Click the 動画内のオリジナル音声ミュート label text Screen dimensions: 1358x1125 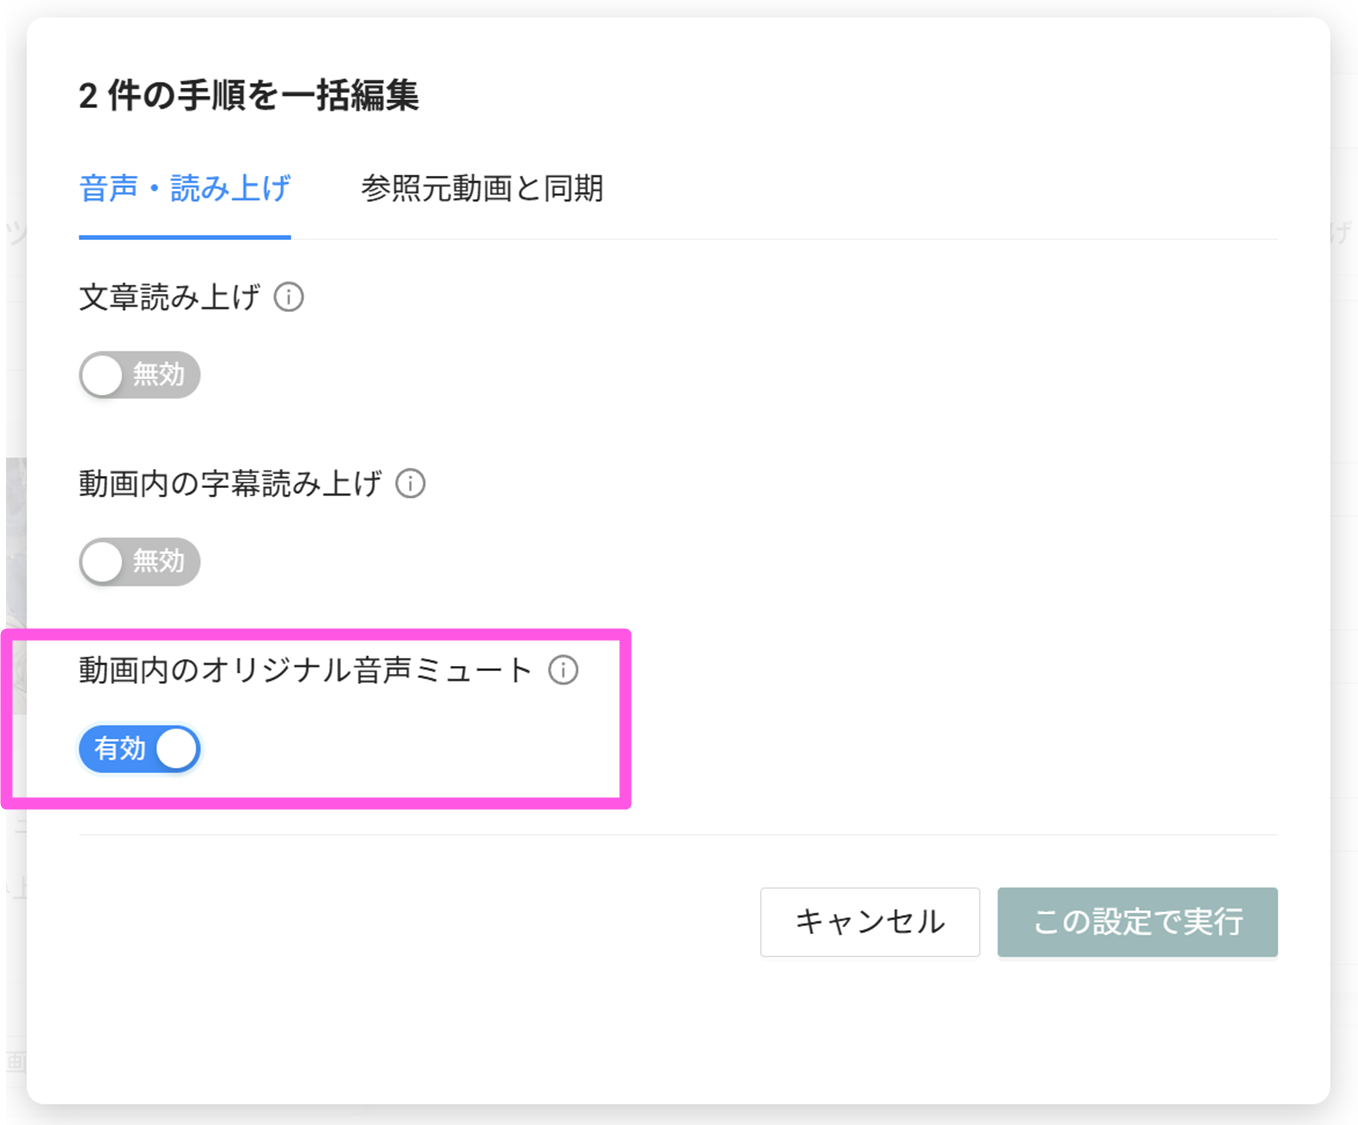(305, 670)
